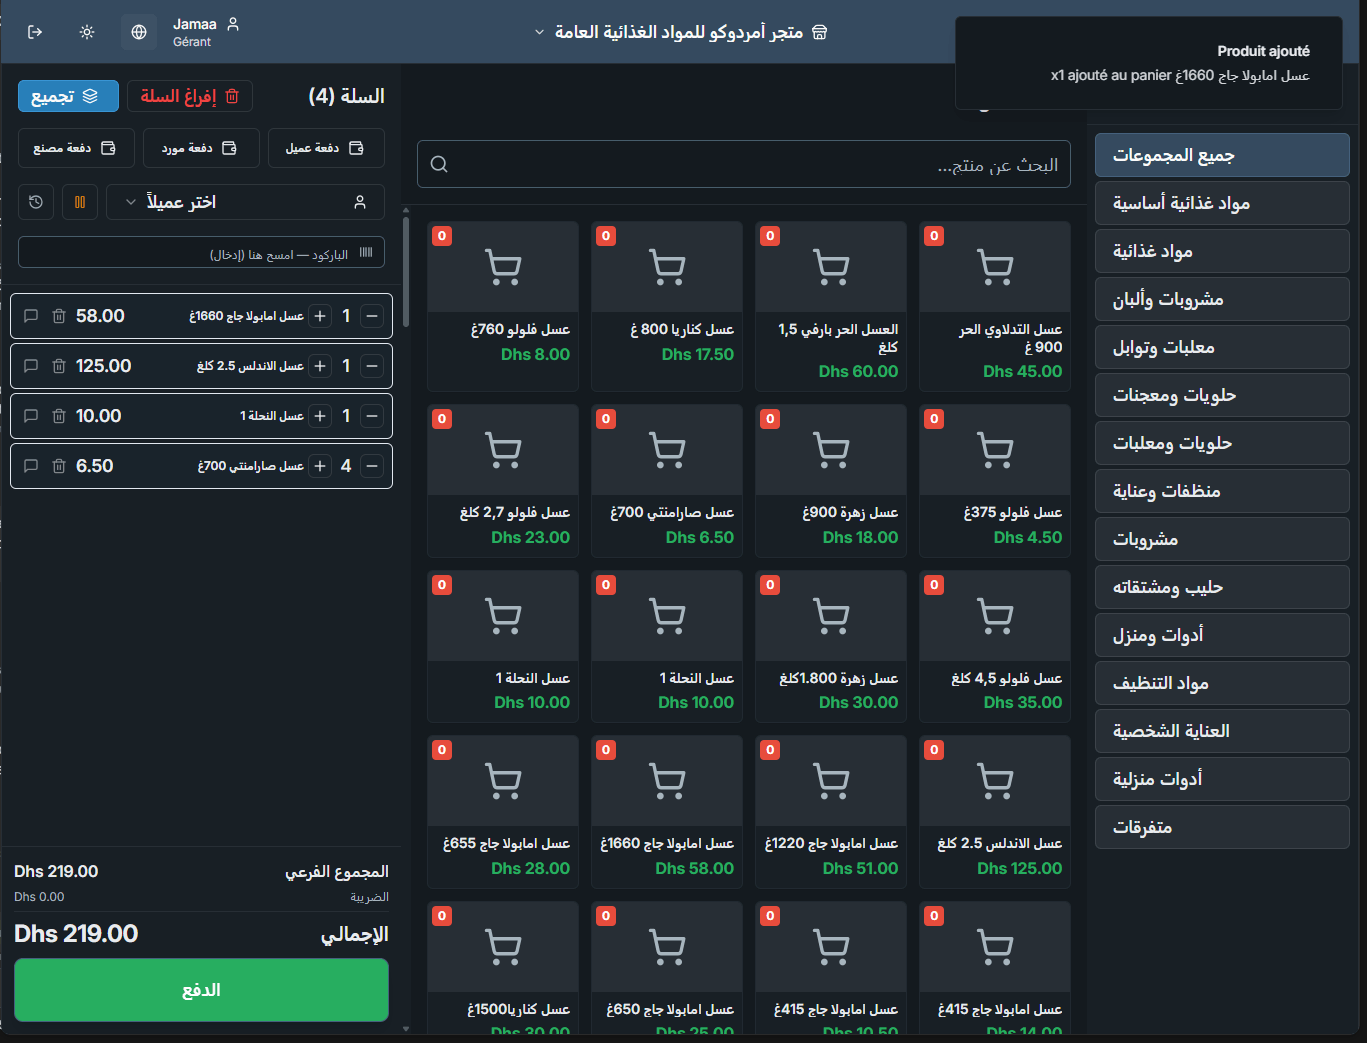Empty the cart with إفراغ السلة

pos(190,96)
